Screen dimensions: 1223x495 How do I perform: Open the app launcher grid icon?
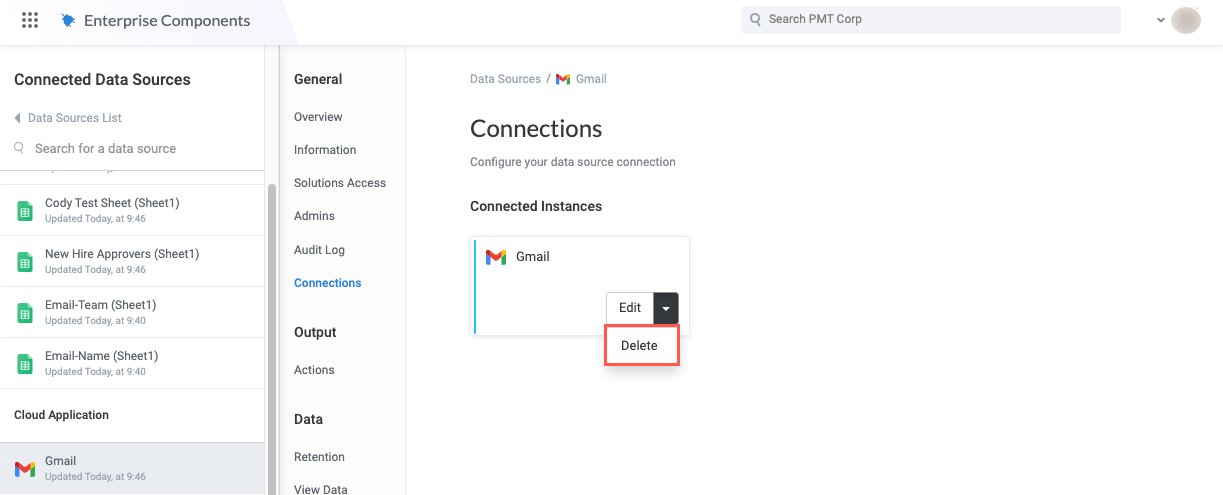(30, 20)
